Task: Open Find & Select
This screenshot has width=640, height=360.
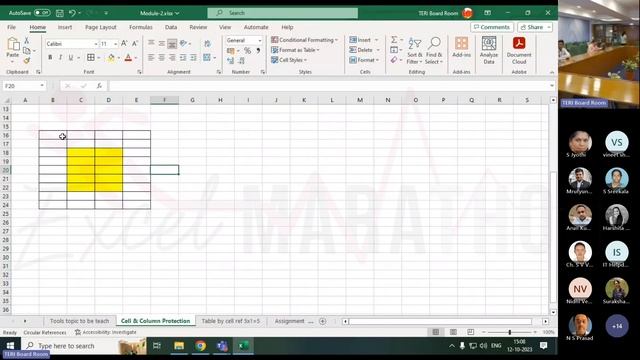Action: pyautogui.click(x=433, y=51)
